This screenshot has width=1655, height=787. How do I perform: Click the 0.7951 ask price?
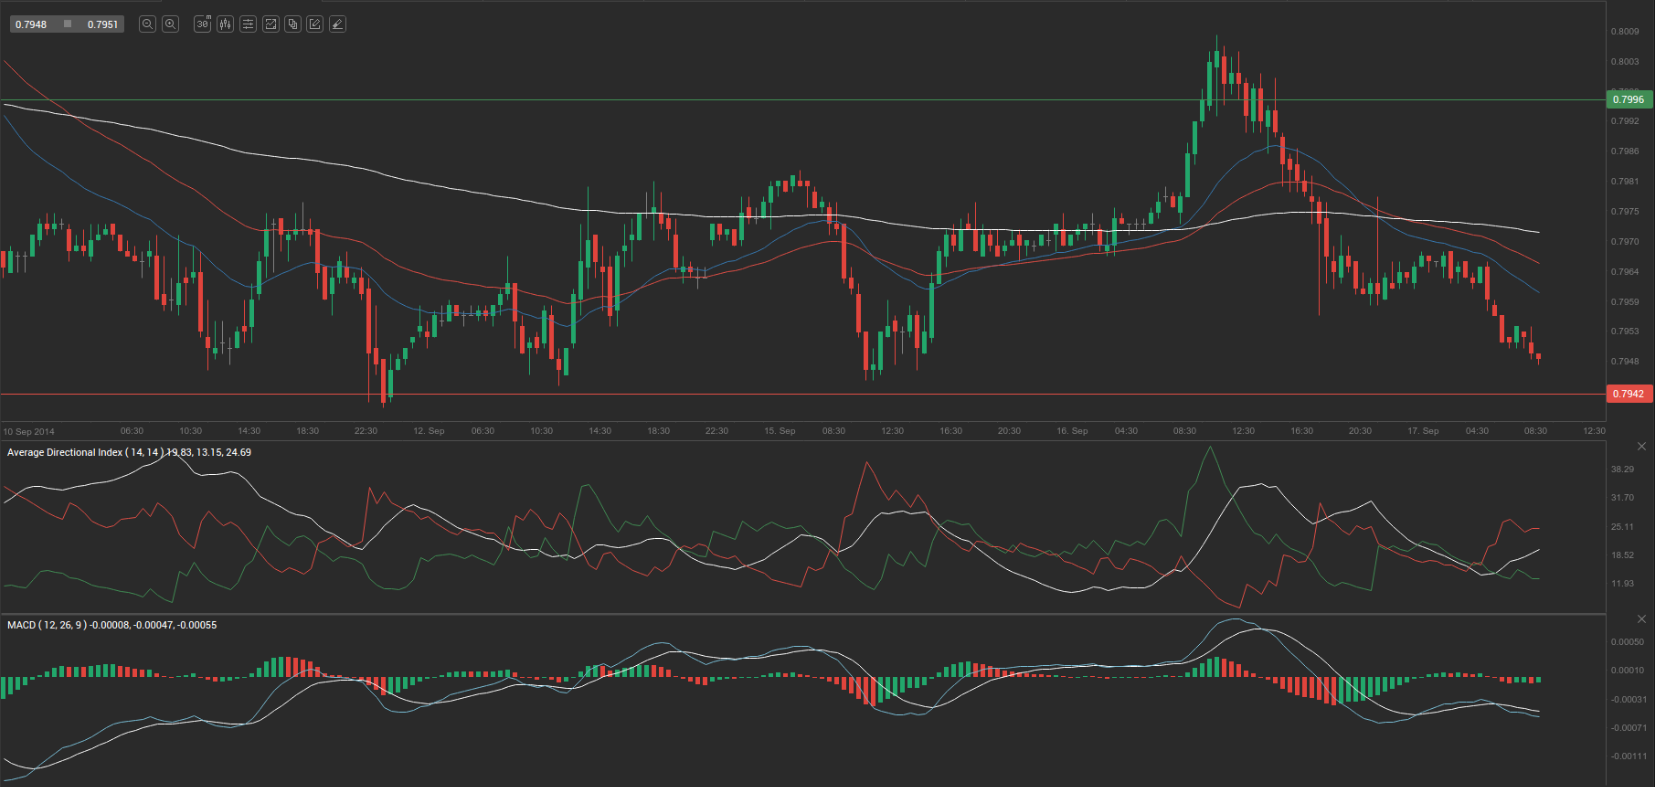point(102,24)
